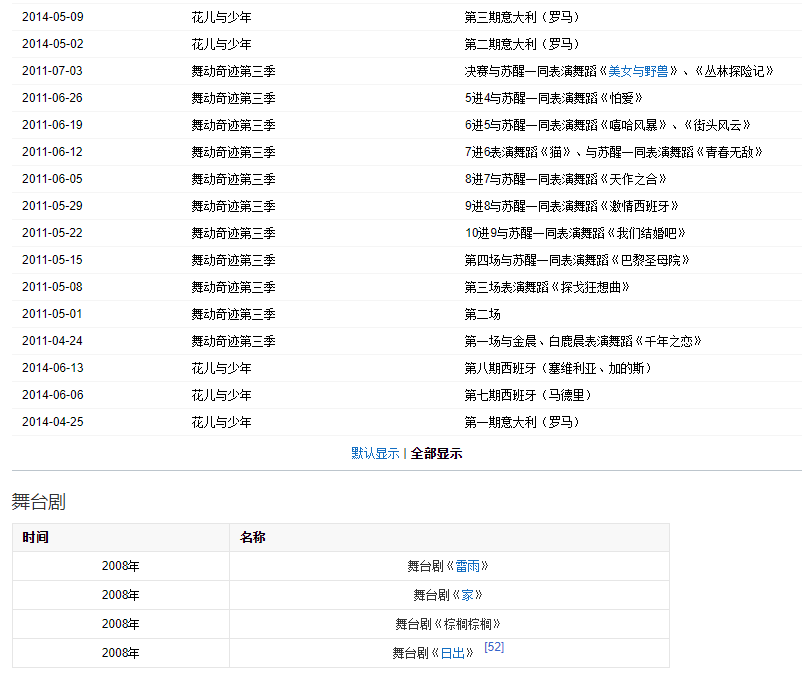This screenshot has width=807, height=678.
Task: Click the 第七期西班牙(马德里) entry
Action: click(x=528, y=395)
